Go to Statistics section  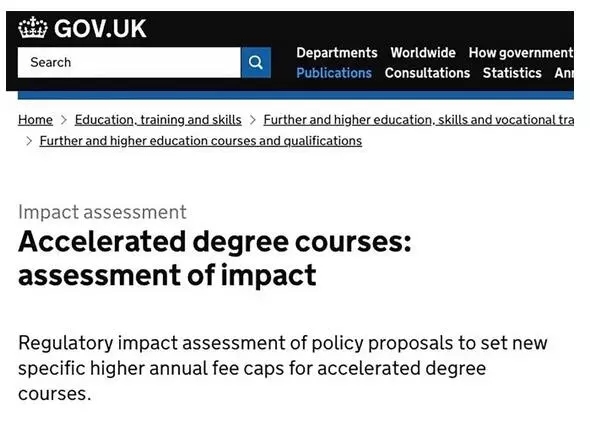[512, 73]
